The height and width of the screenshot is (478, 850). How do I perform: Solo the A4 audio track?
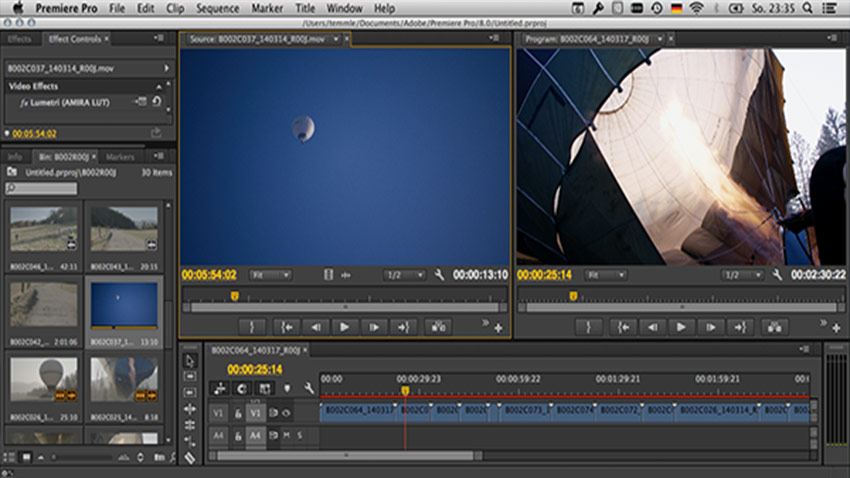[x=299, y=435]
